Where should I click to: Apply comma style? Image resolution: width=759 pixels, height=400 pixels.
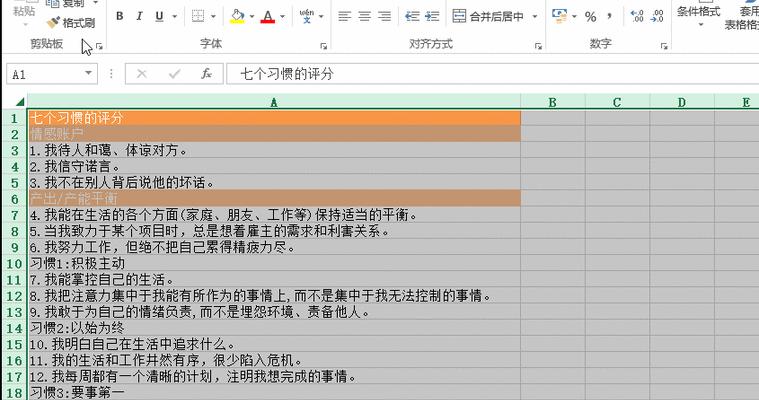[x=609, y=16]
